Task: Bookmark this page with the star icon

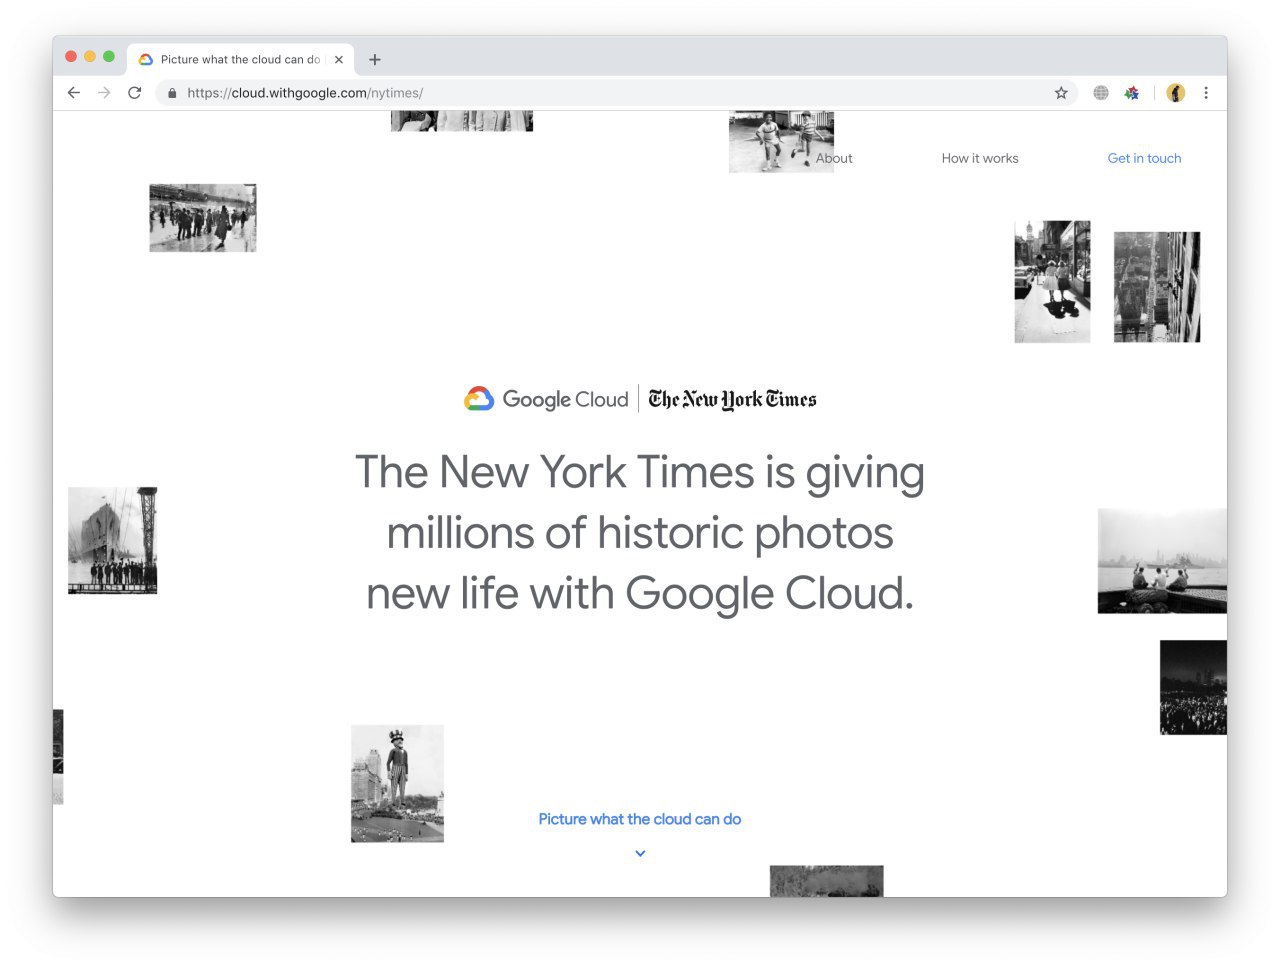Action: pos(1061,93)
